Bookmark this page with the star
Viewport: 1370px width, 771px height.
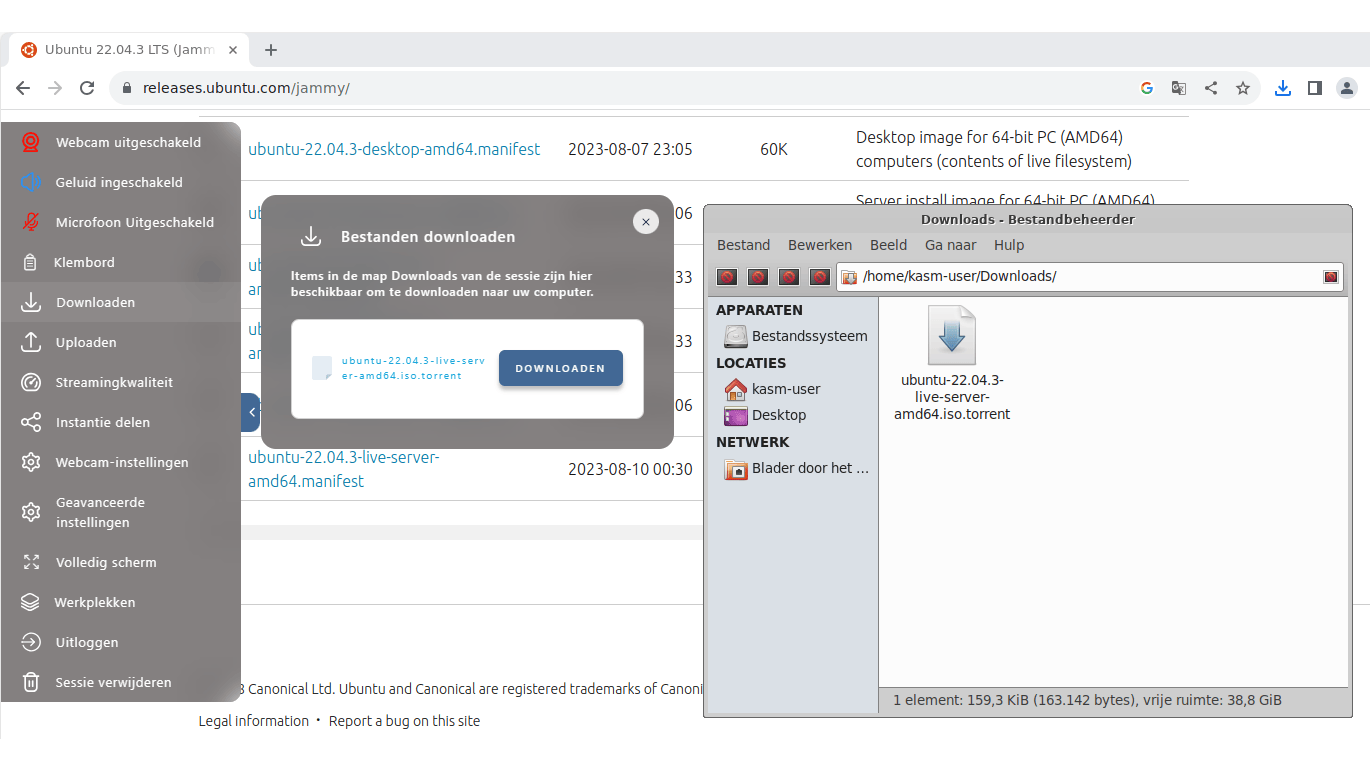coord(1243,88)
